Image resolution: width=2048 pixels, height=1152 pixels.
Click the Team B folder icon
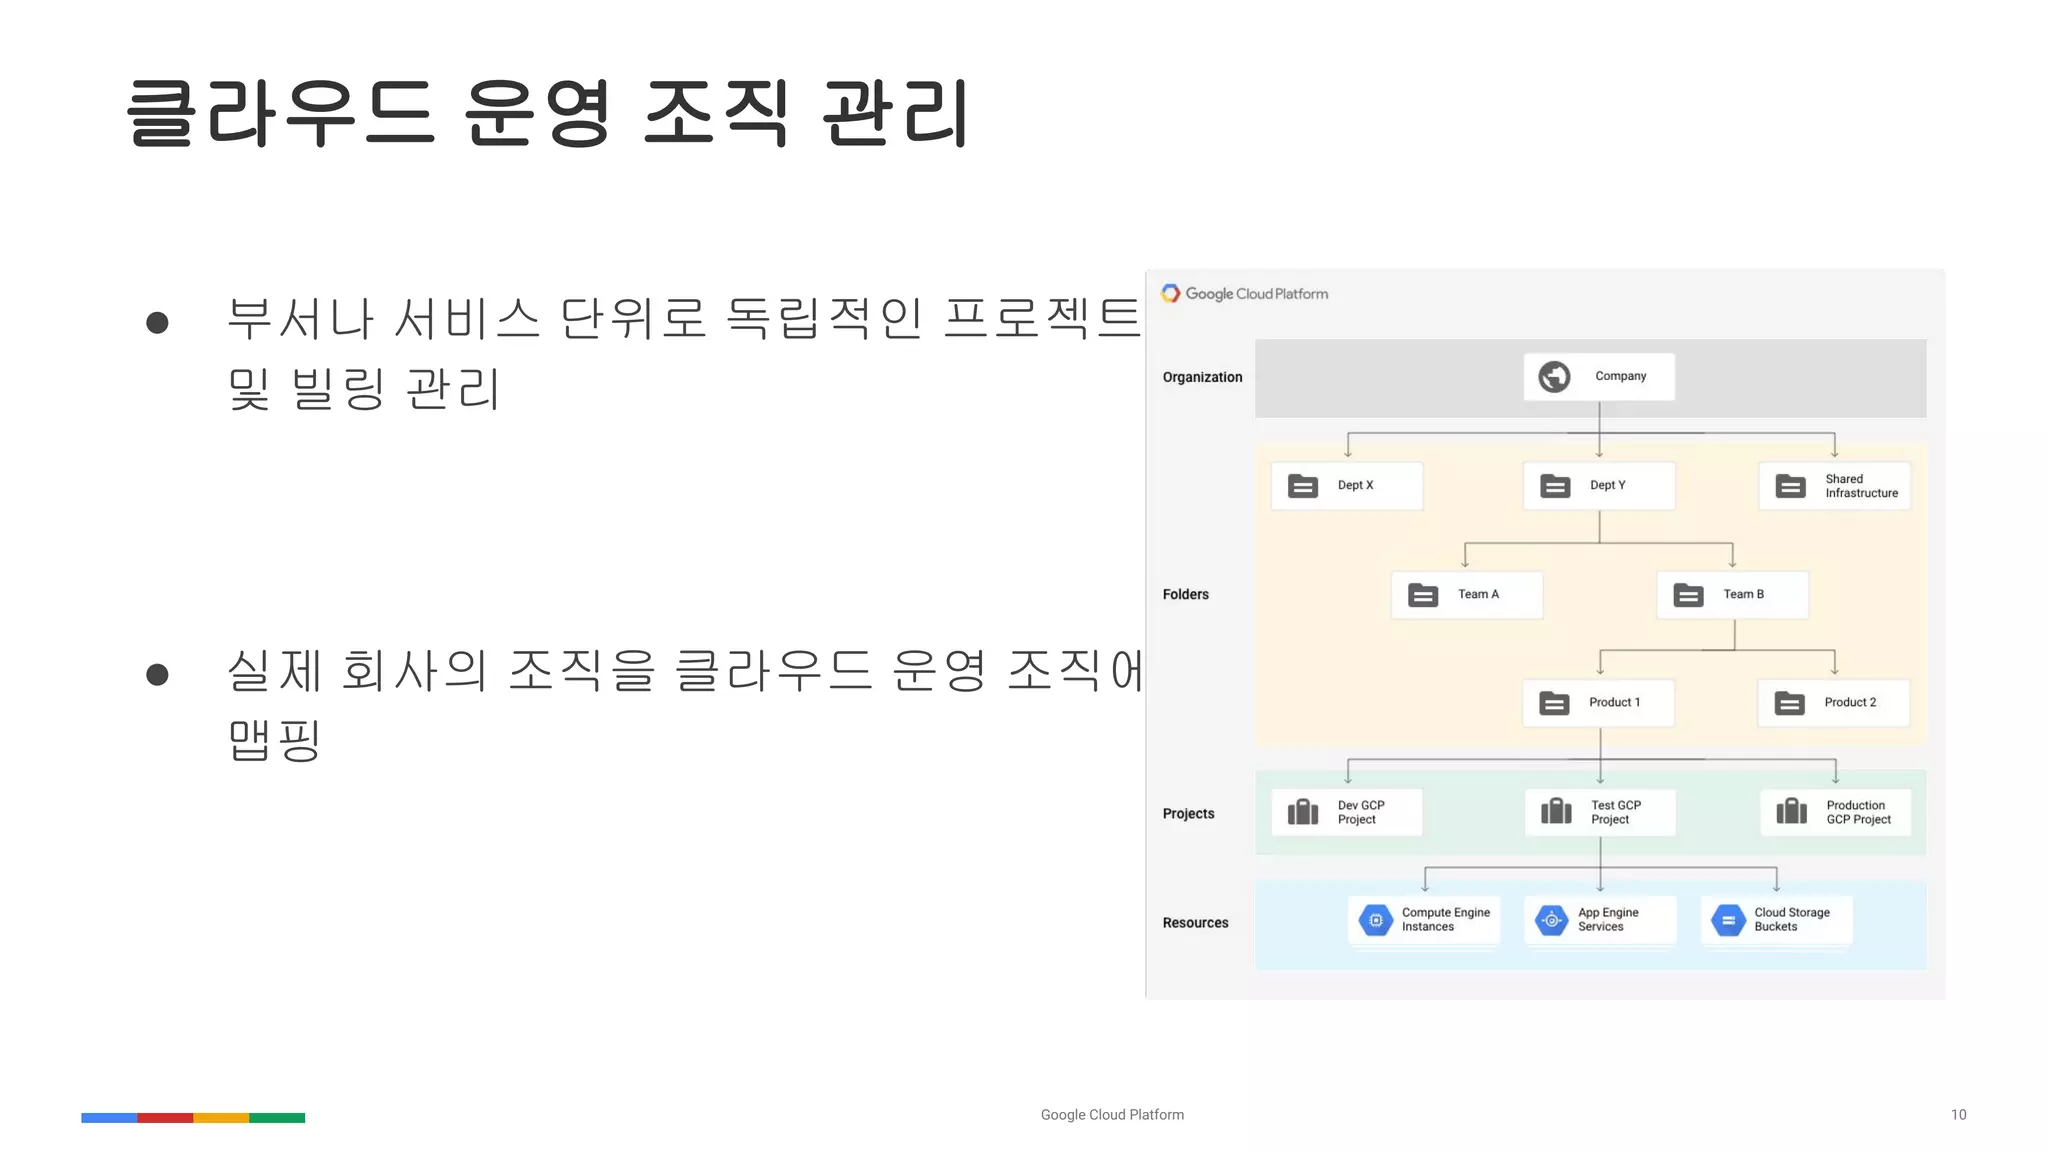1688,595
